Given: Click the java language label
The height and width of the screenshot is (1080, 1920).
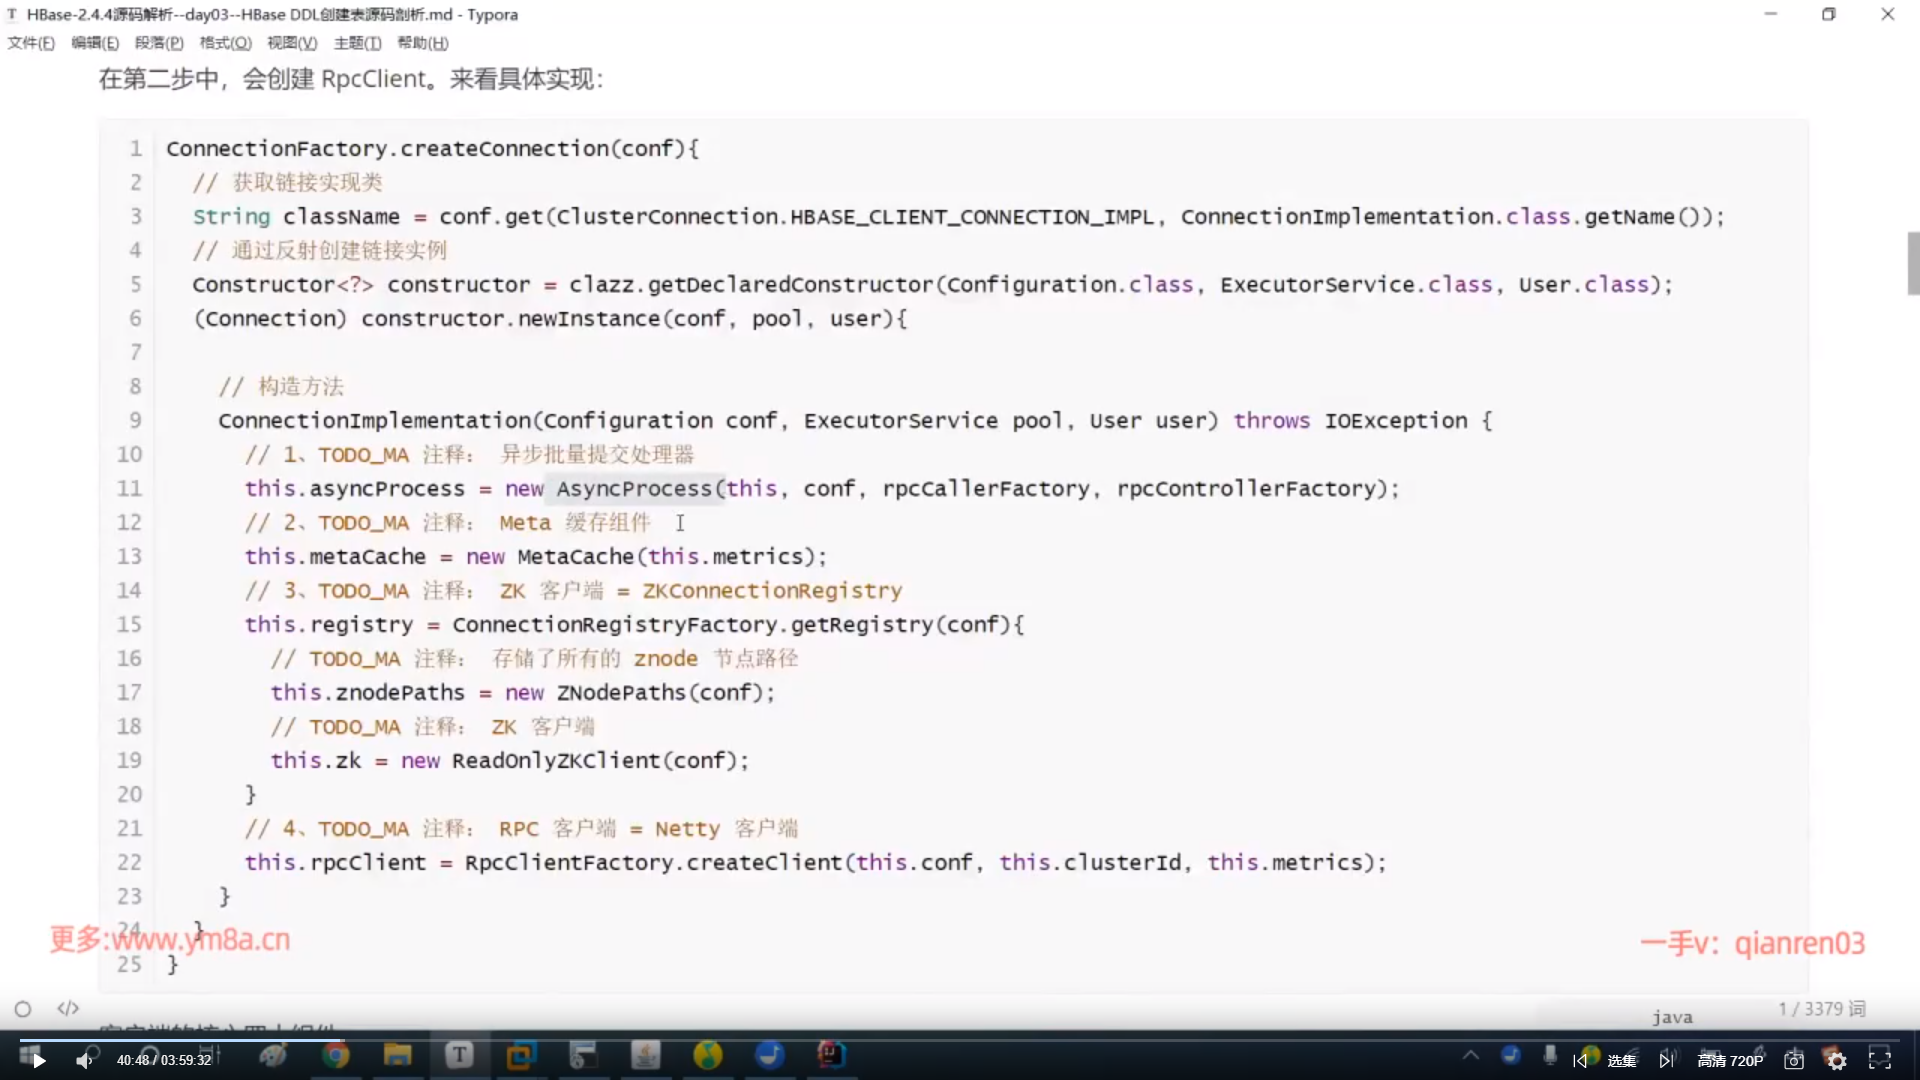Looking at the screenshot, I should (1672, 1017).
